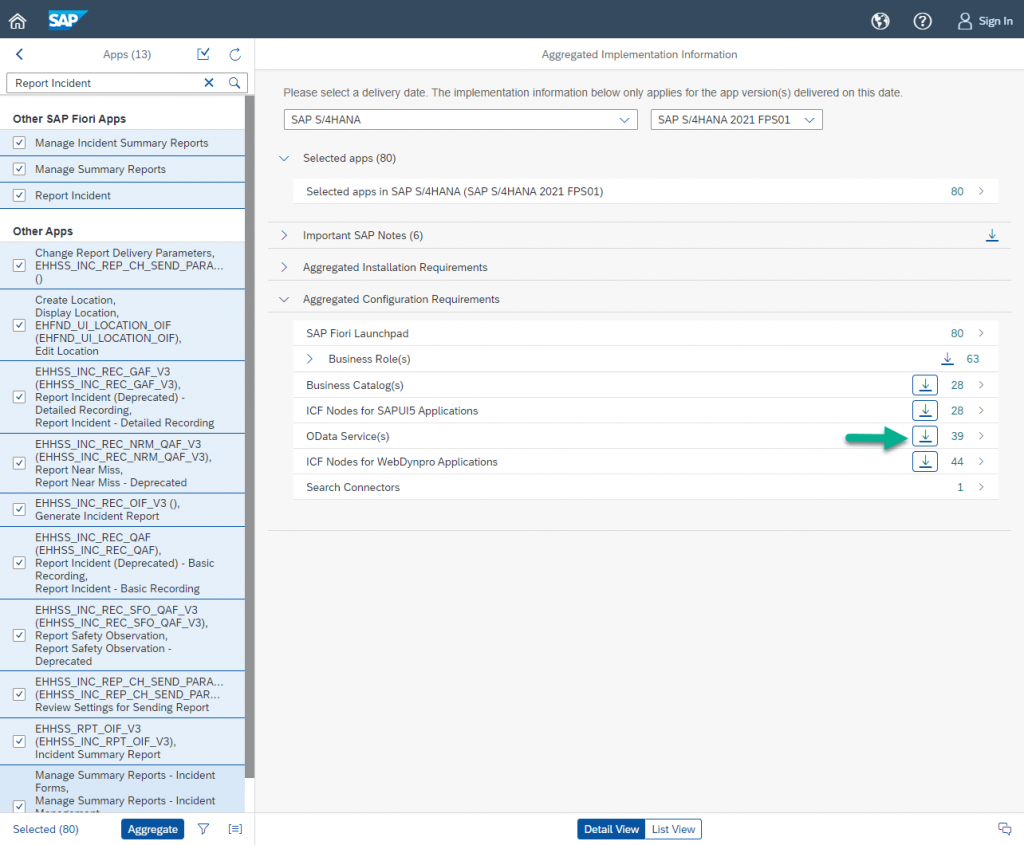Click the select-all checklist icon
Viewport: 1024px width, 845px height.
(x=203, y=54)
